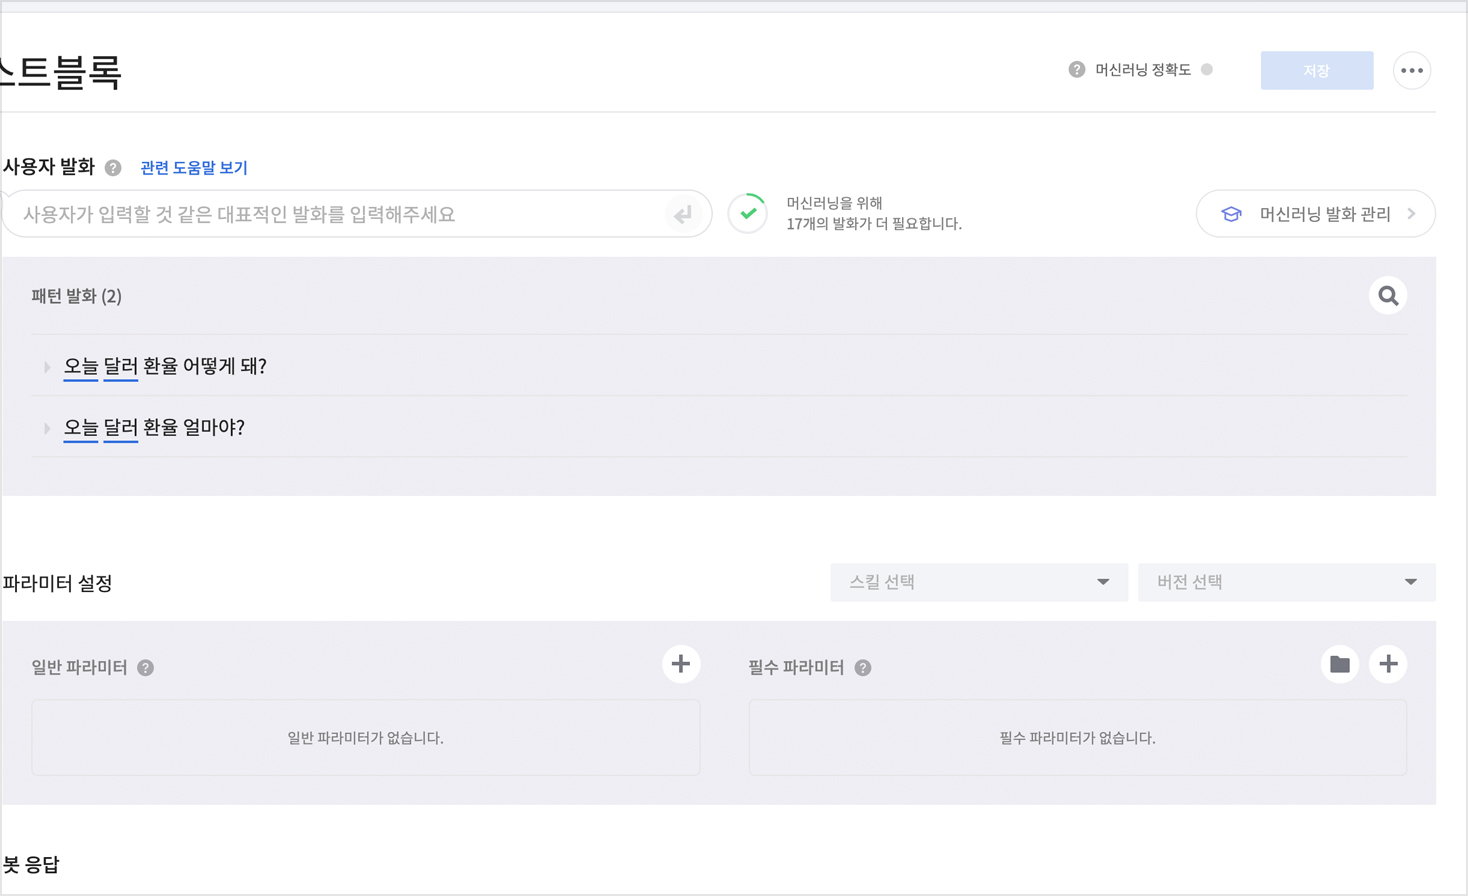Viewport: 1468px width, 896px height.
Task: Add a new 필수 파라미터 with plus icon
Action: pos(1388,664)
